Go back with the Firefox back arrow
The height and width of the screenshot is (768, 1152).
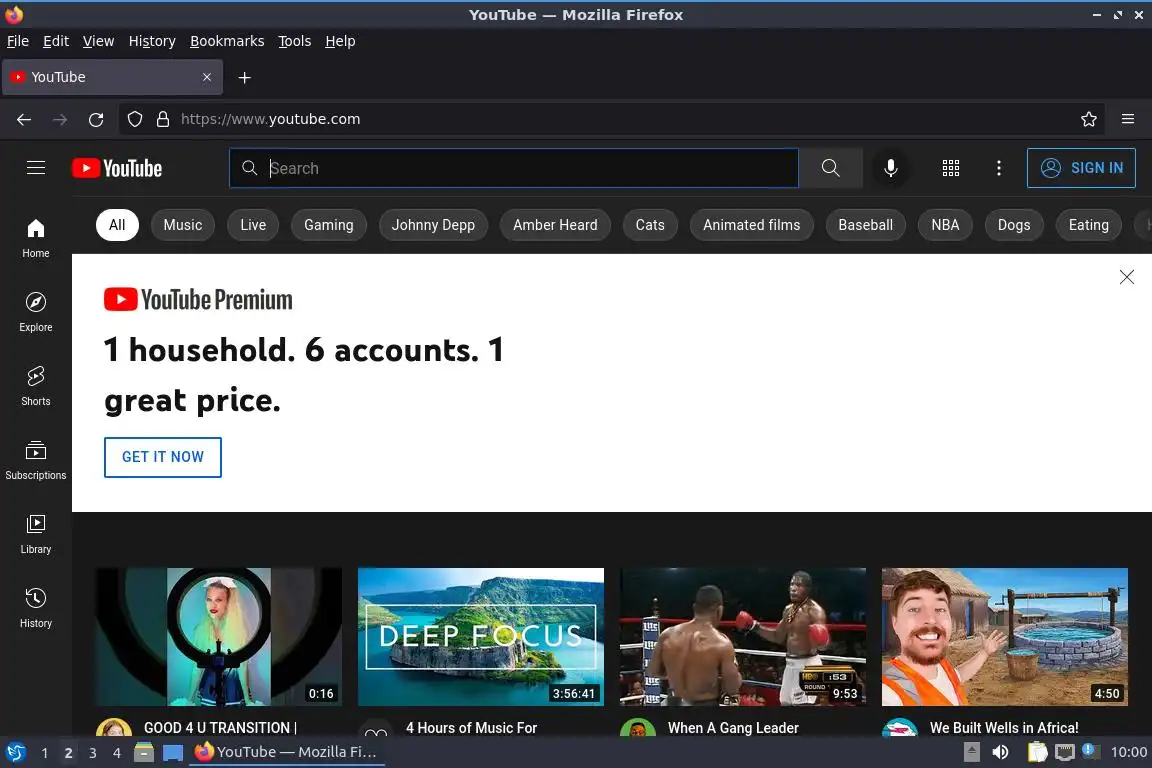(24, 119)
